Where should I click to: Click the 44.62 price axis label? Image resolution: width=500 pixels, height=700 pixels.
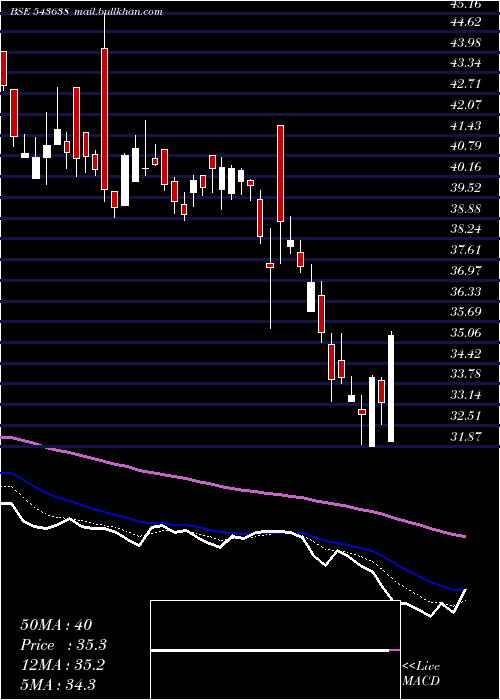tap(466, 22)
